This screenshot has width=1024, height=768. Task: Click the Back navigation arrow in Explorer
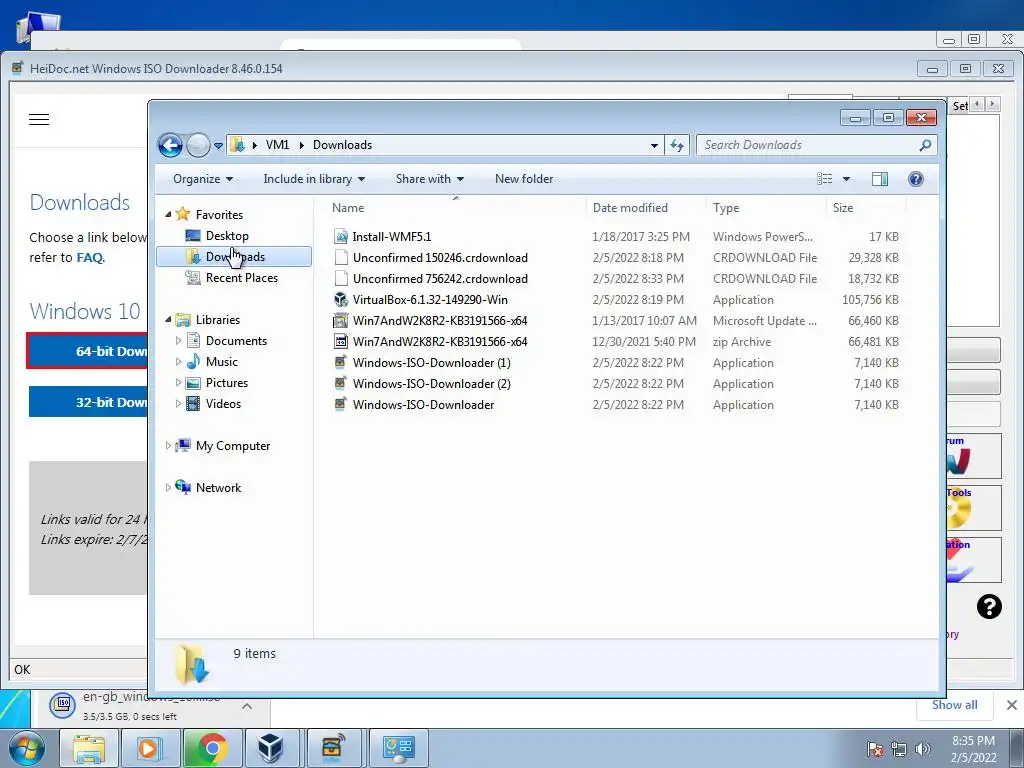[x=170, y=145]
